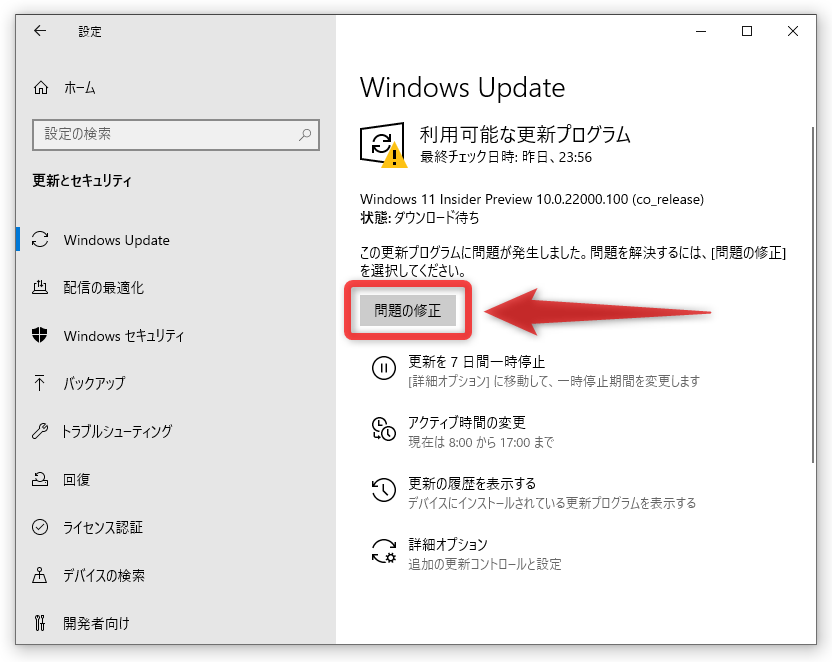This screenshot has width=832, height=662.
Task: Open 配信の最適化 settings page
Action: pos(176,288)
